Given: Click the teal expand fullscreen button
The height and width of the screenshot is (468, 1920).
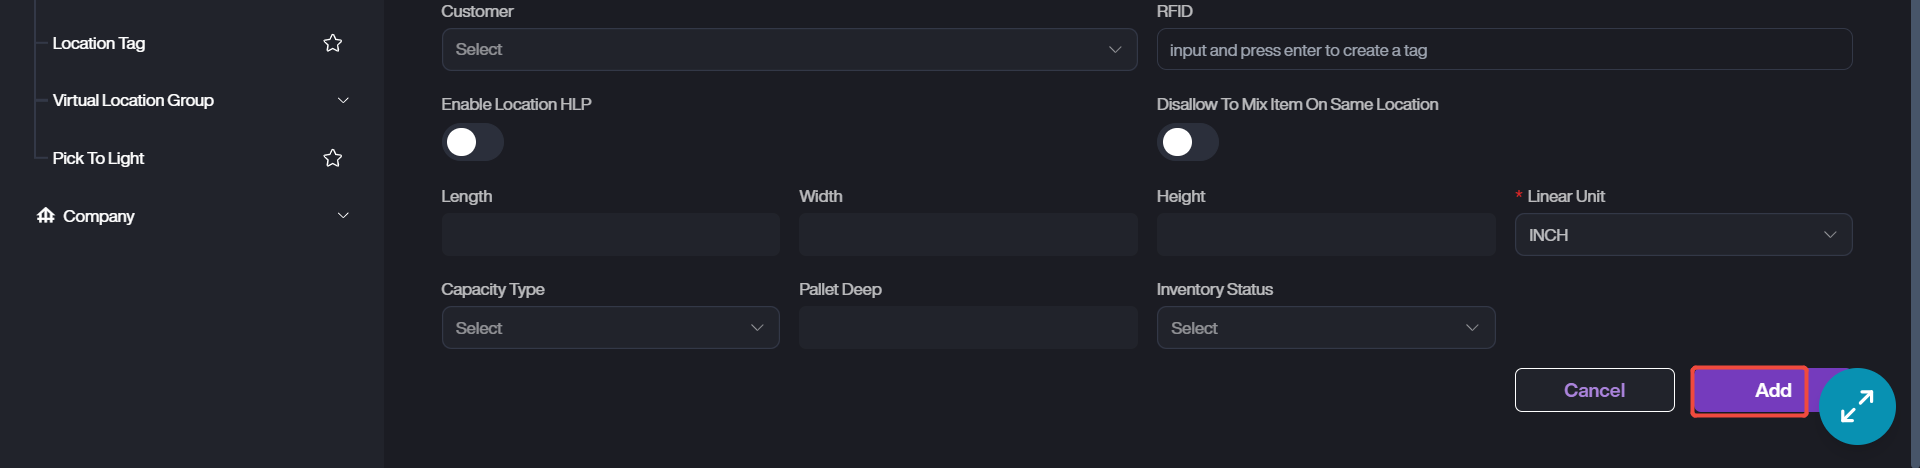Looking at the screenshot, I should tap(1856, 407).
